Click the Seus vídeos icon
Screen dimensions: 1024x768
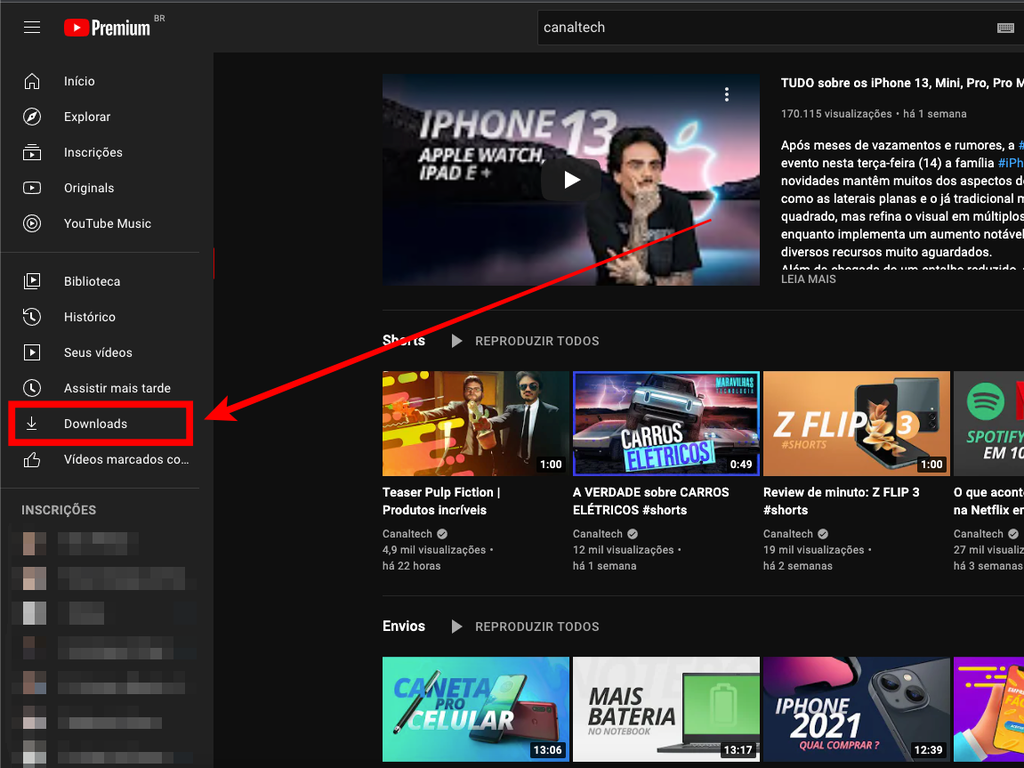32,352
